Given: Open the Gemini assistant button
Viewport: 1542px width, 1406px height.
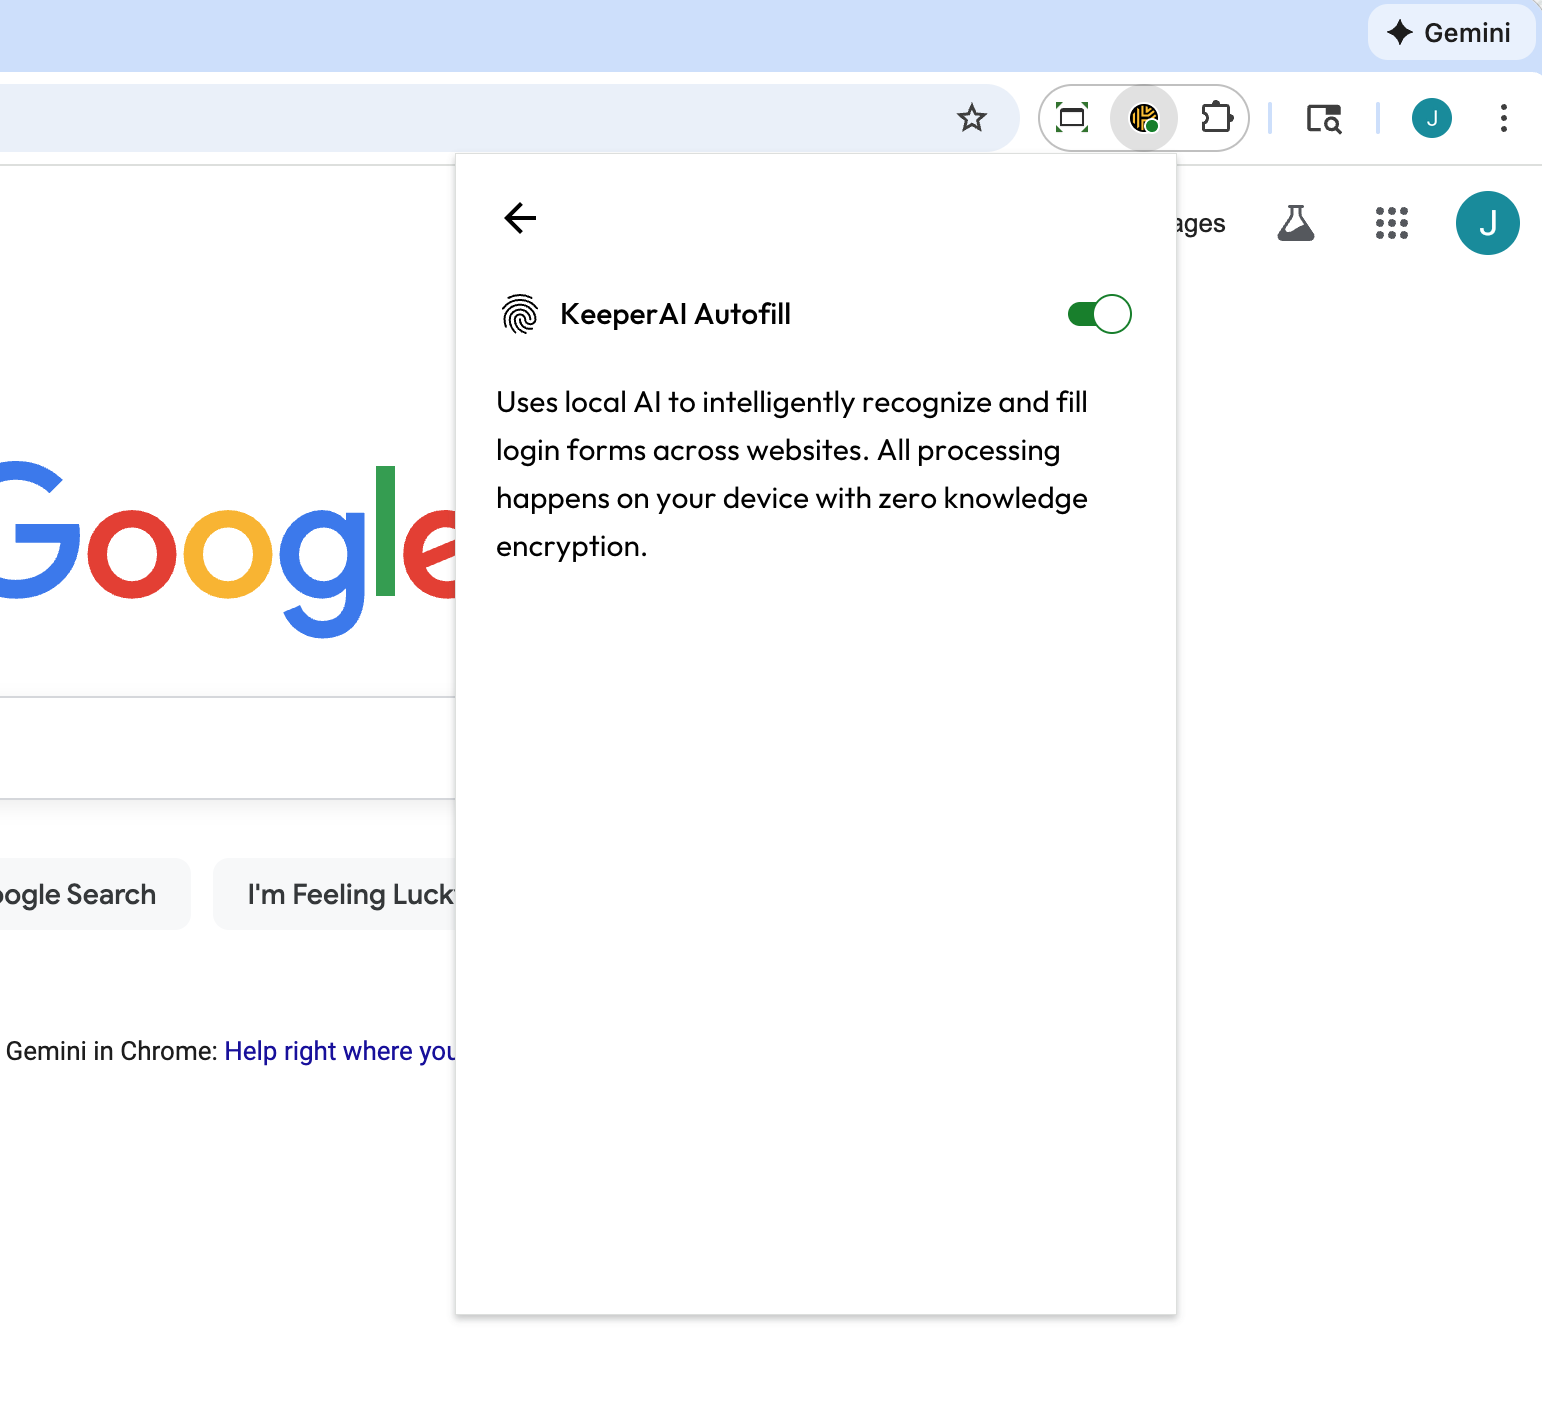Looking at the screenshot, I should click(x=1450, y=33).
